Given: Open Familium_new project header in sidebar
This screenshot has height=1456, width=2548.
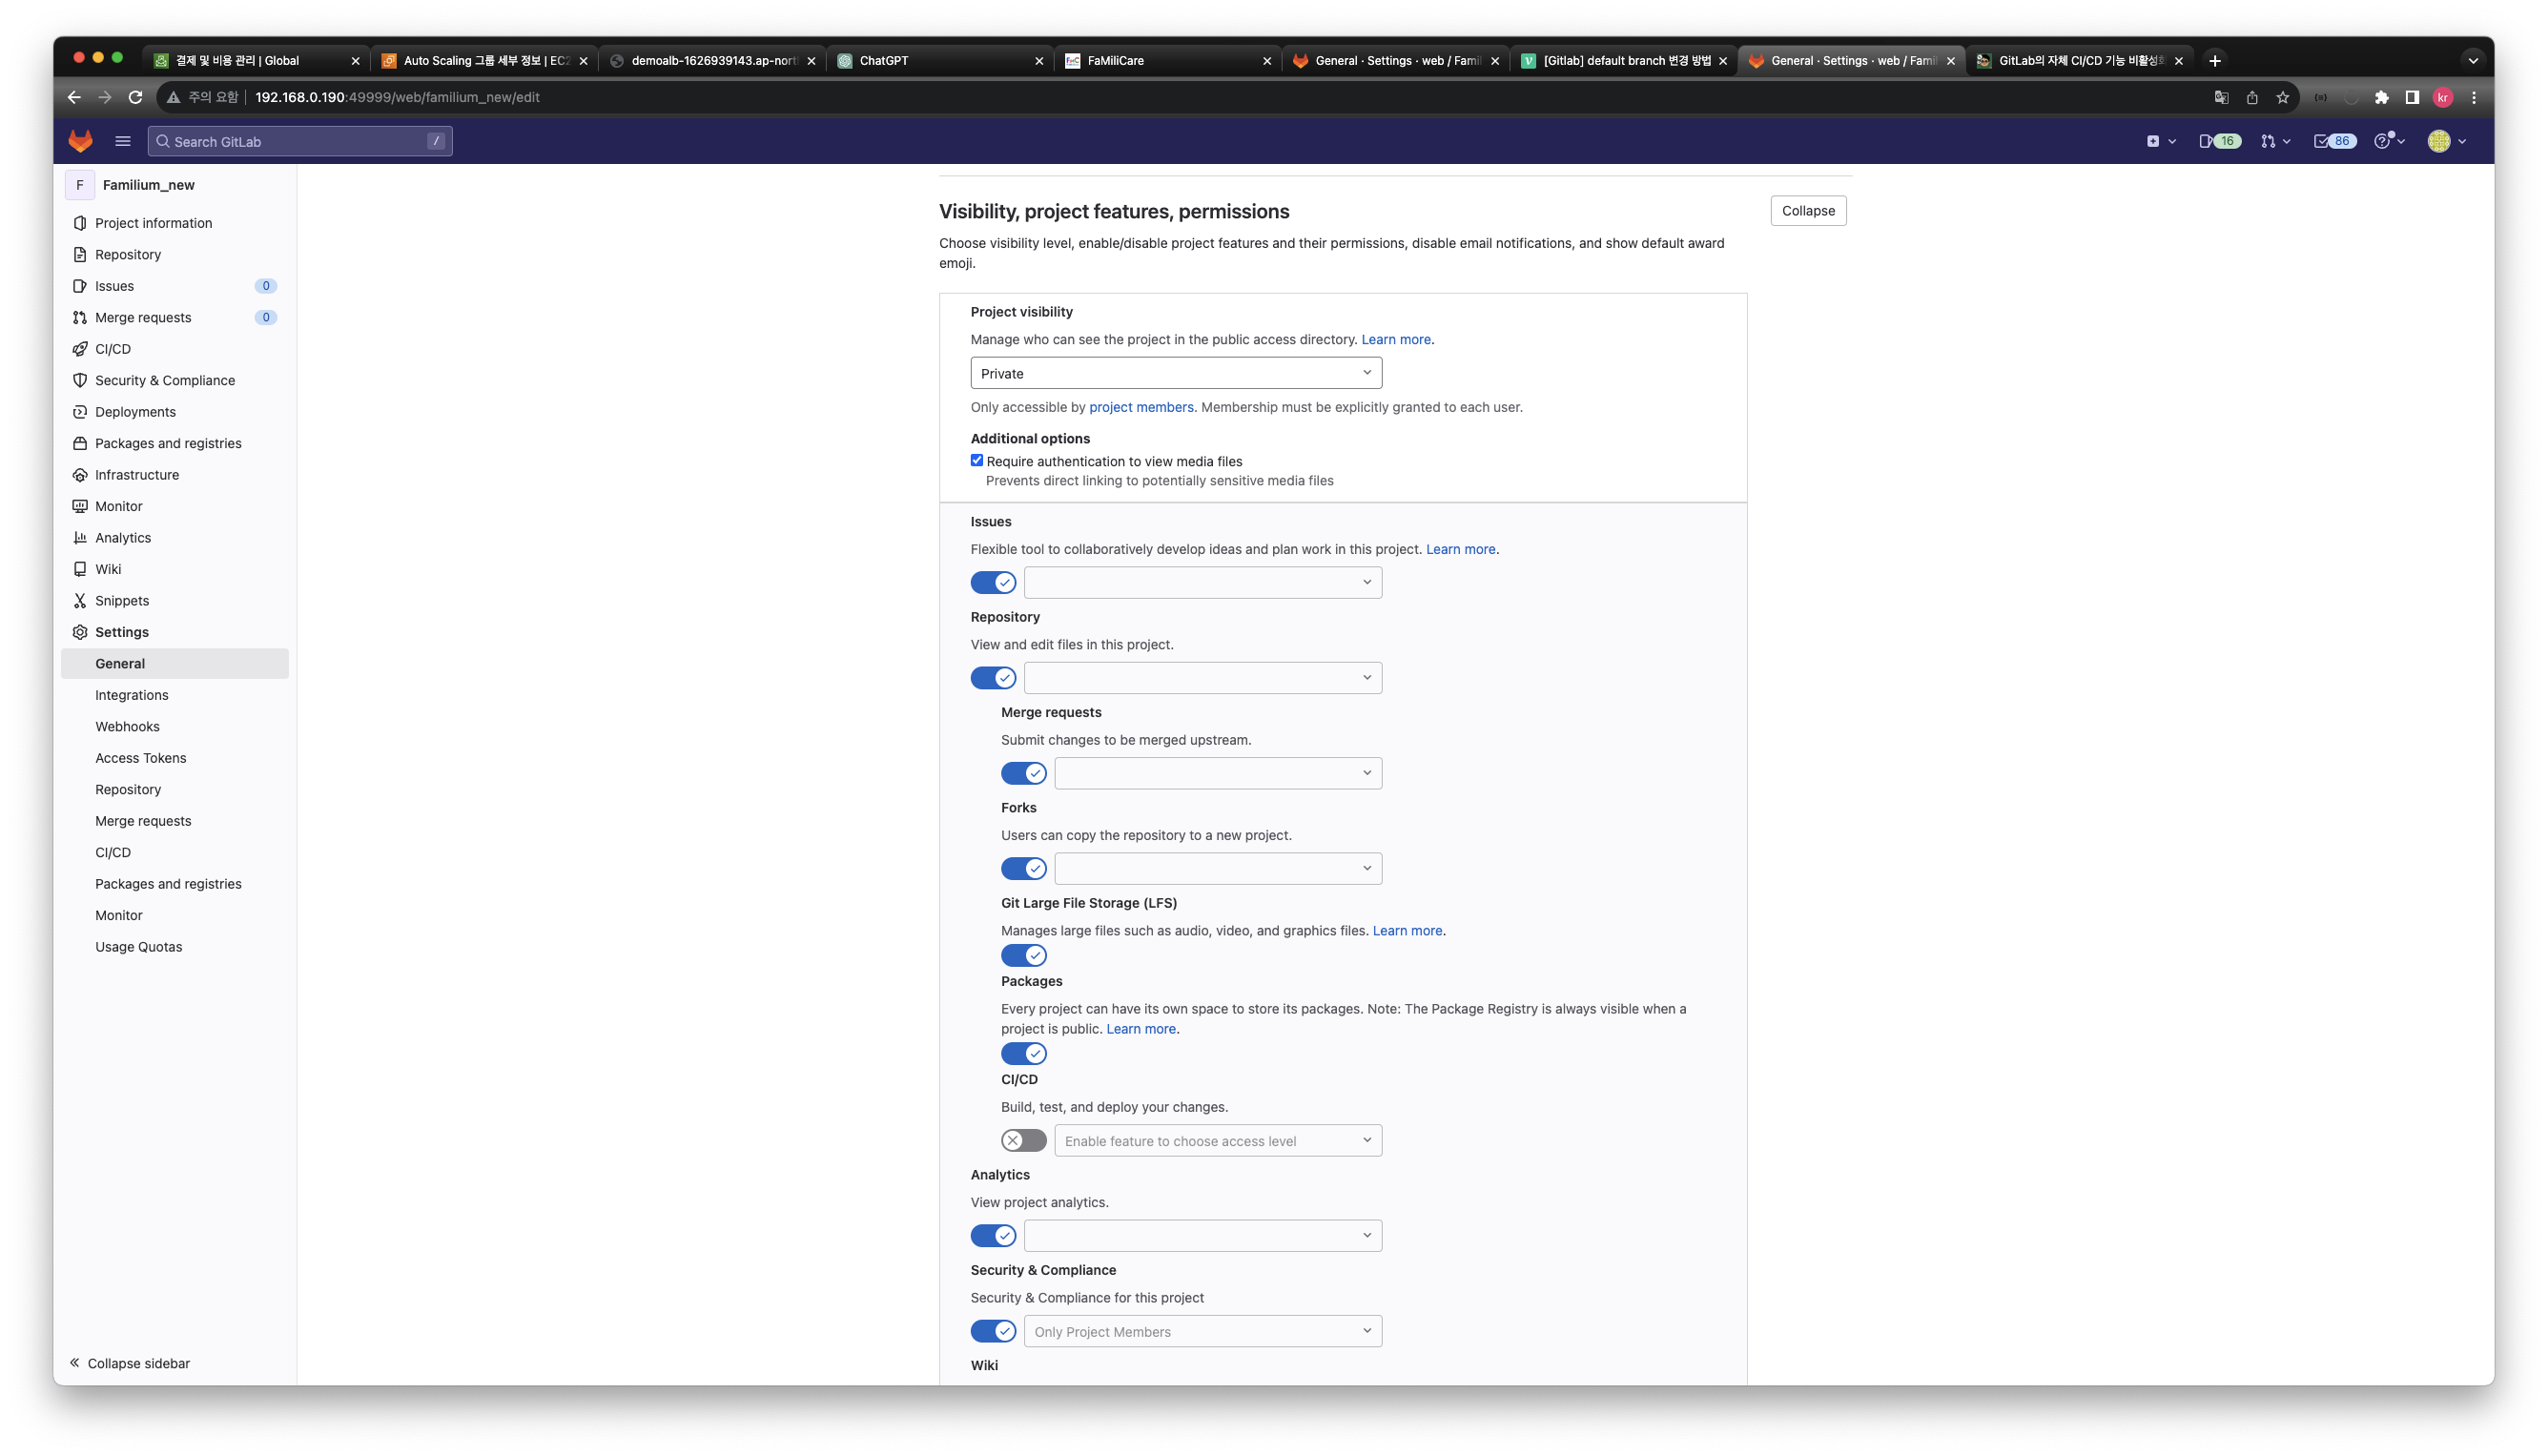Looking at the screenshot, I should point(174,185).
